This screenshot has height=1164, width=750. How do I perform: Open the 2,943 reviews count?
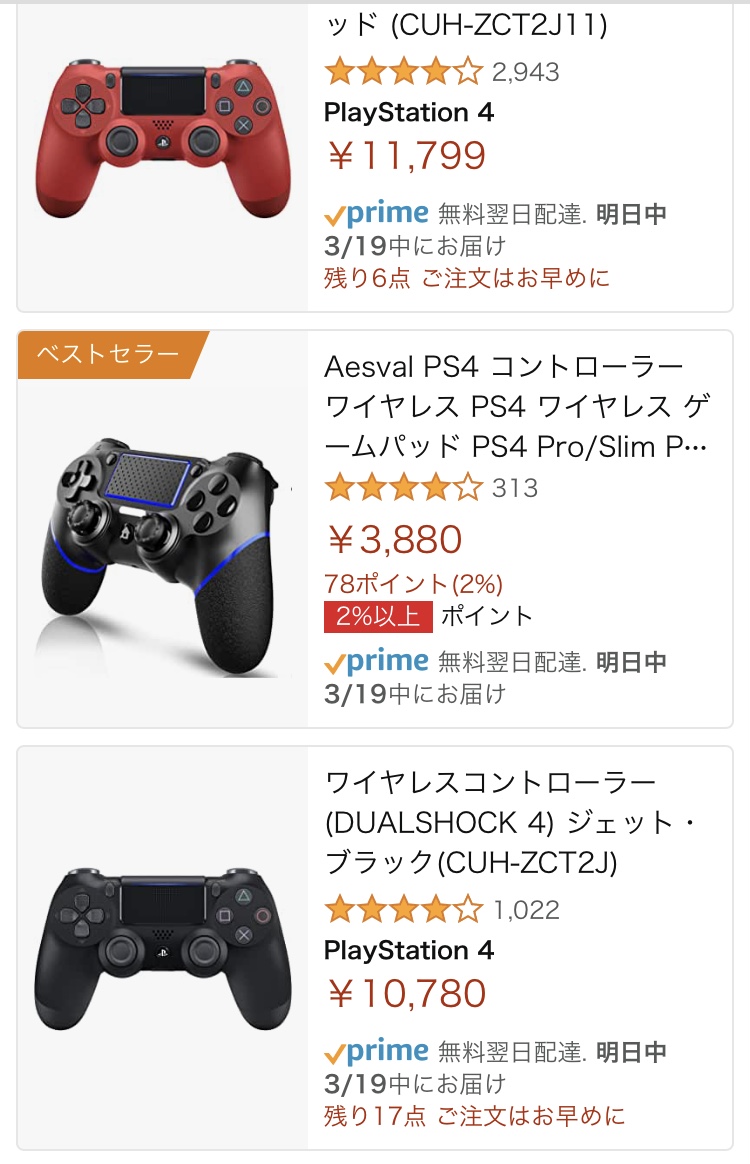point(526,72)
